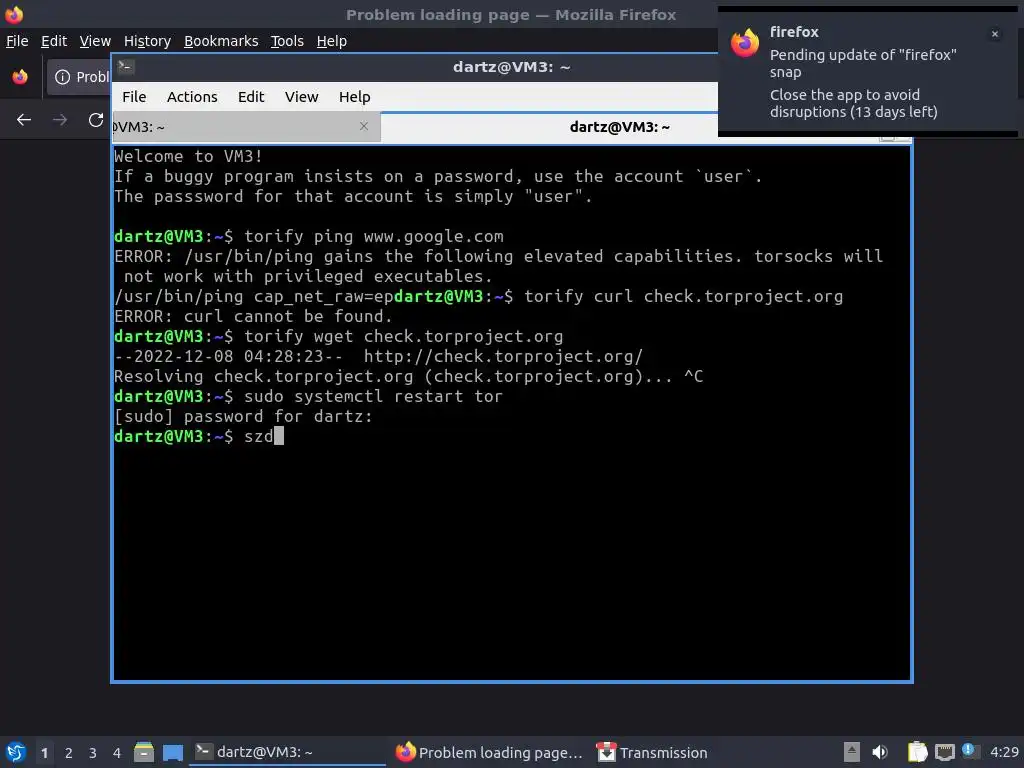Open the Actions menu in the terminal
The height and width of the screenshot is (768, 1024).
click(x=192, y=97)
